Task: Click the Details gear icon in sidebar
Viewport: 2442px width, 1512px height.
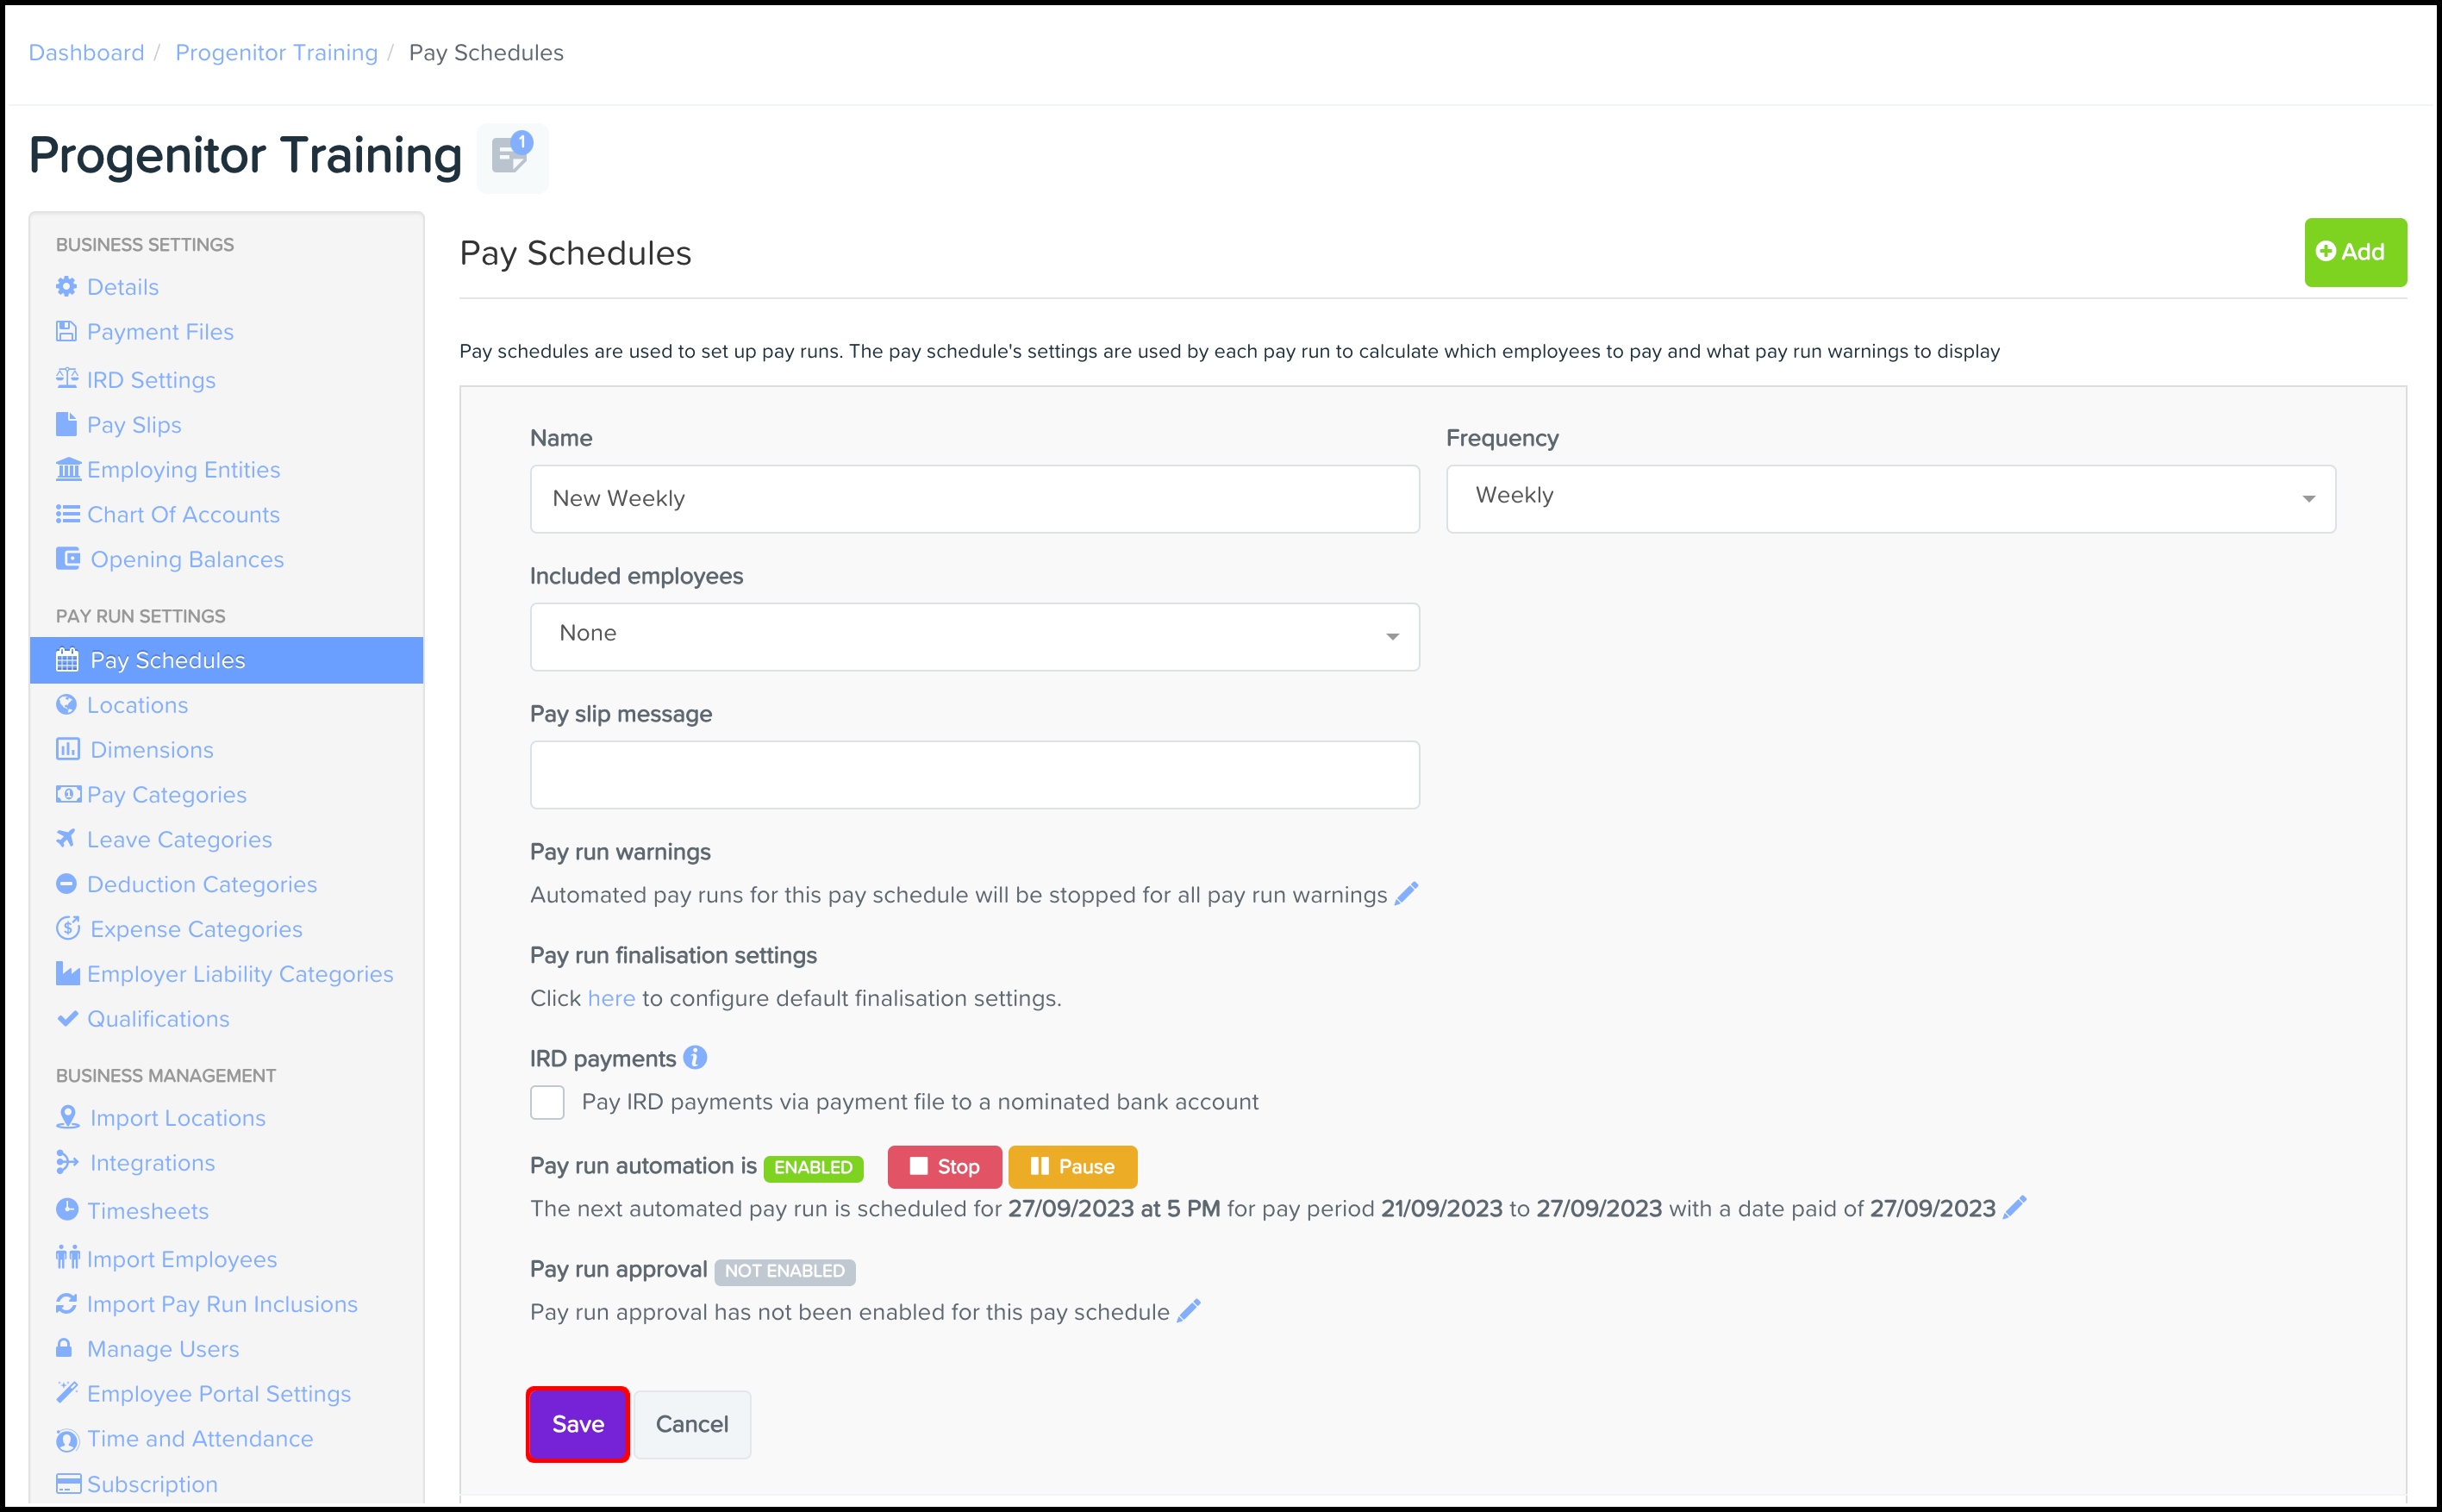Action: (x=67, y=287)
